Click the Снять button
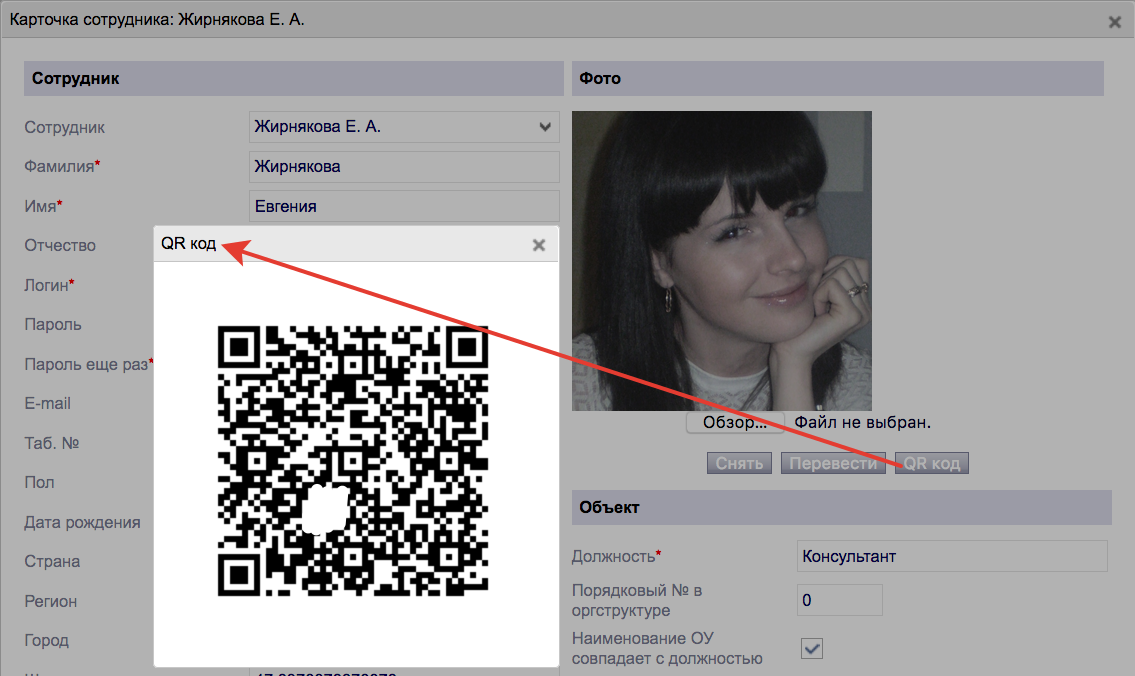The image size is (1135, 676). [739, 463]
